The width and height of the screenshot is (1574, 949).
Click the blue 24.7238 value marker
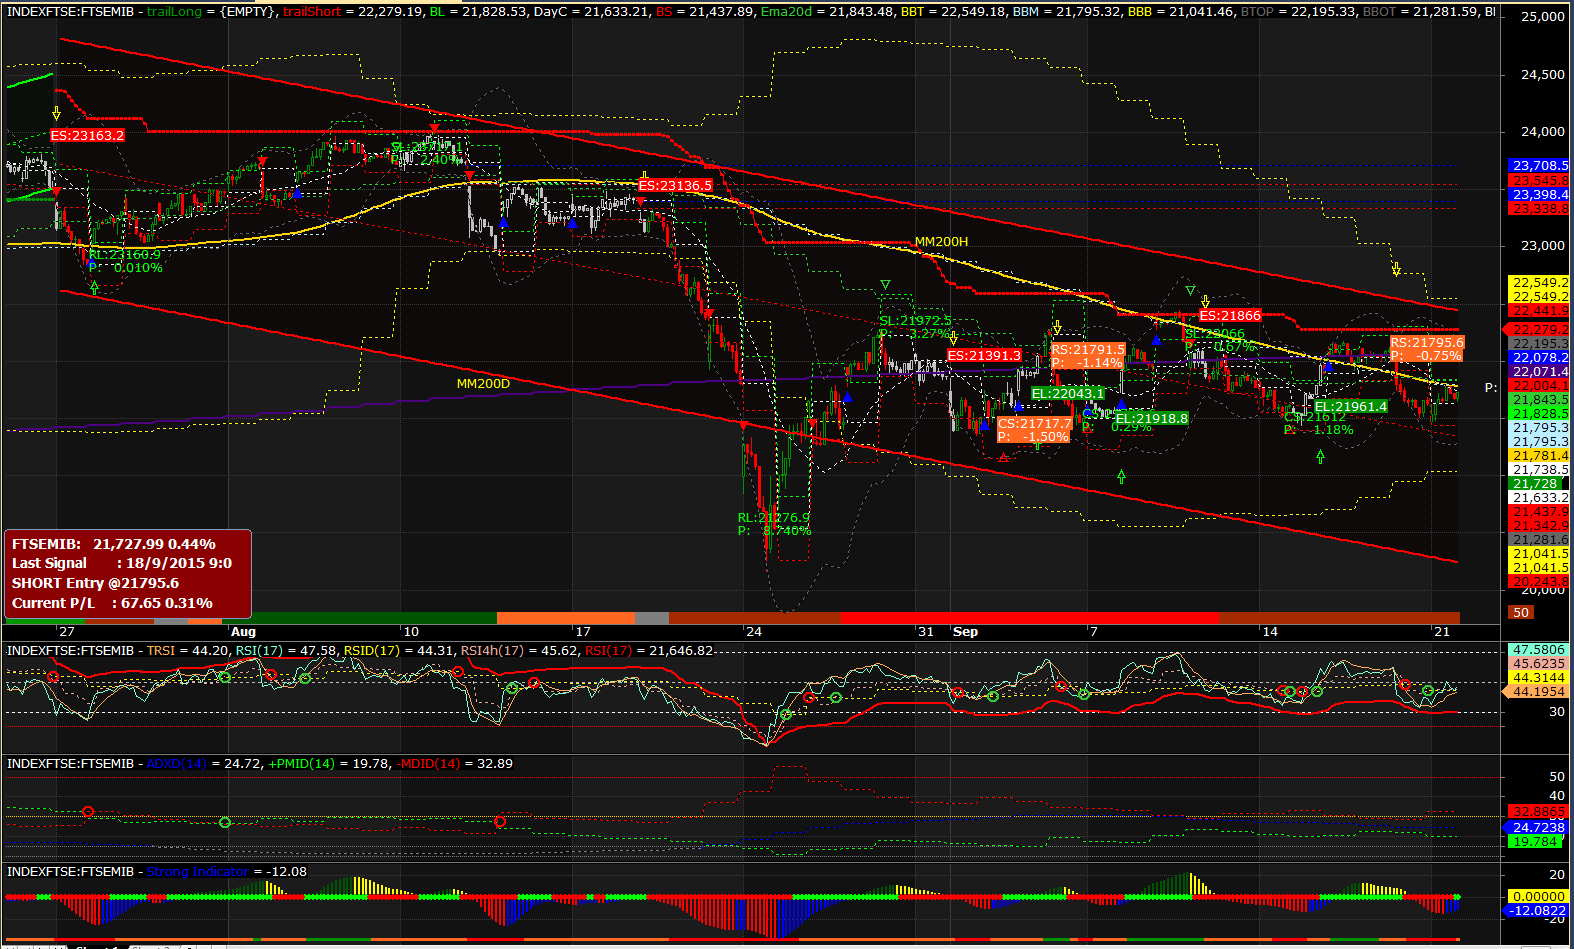coord(1538,827)
